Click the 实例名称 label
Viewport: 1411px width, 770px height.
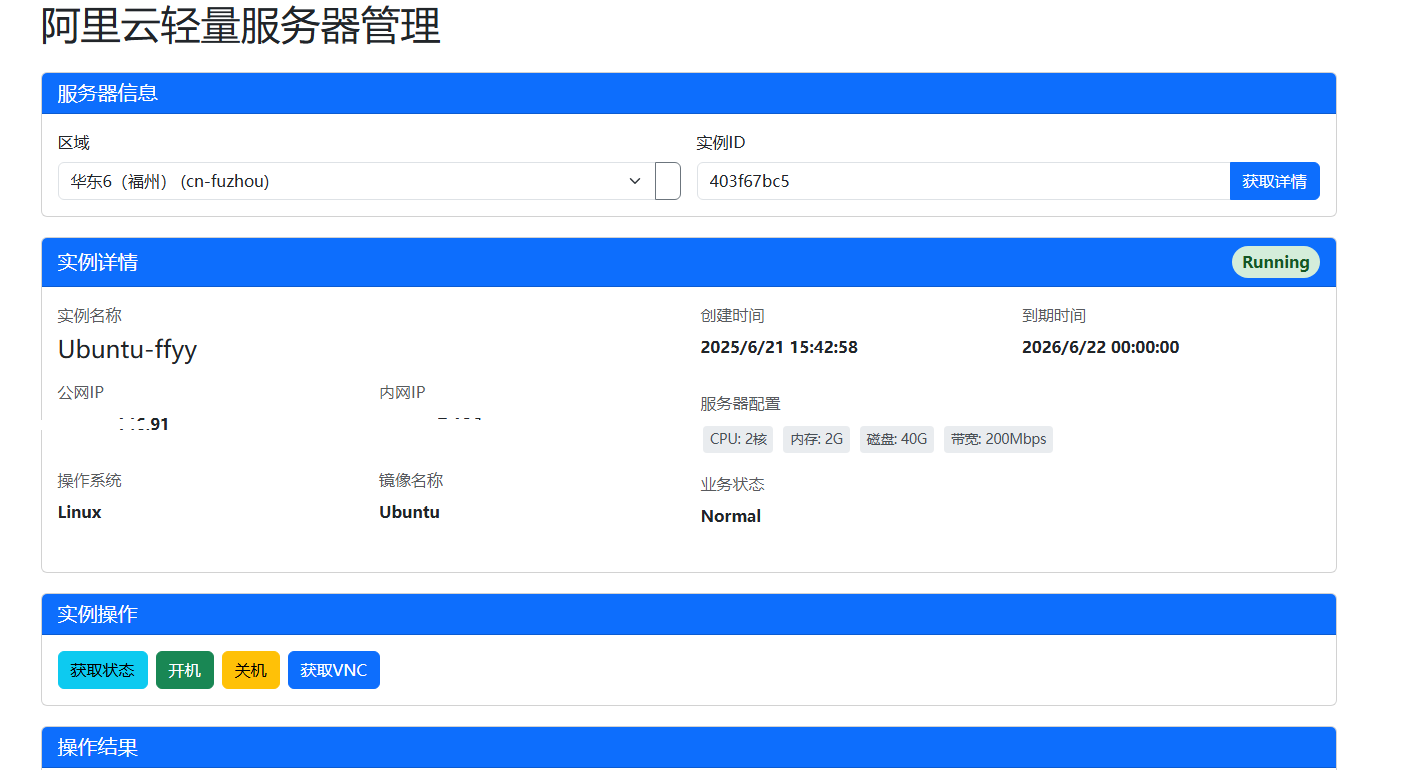(x=90, y=316)
